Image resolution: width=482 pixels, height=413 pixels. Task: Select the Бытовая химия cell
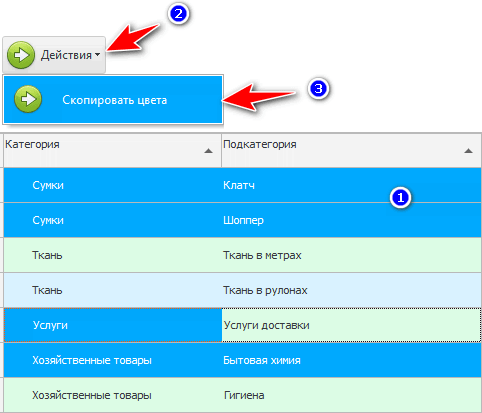(x=351, y=360)
